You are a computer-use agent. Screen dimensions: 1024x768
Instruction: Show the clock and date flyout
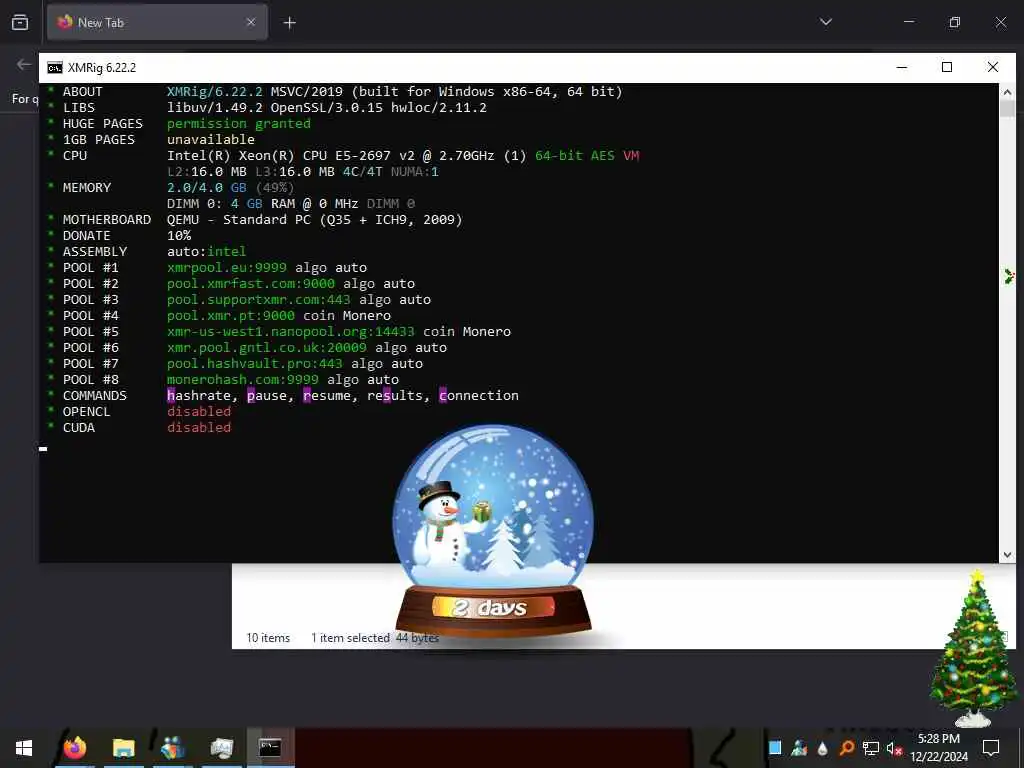point(939,748)
